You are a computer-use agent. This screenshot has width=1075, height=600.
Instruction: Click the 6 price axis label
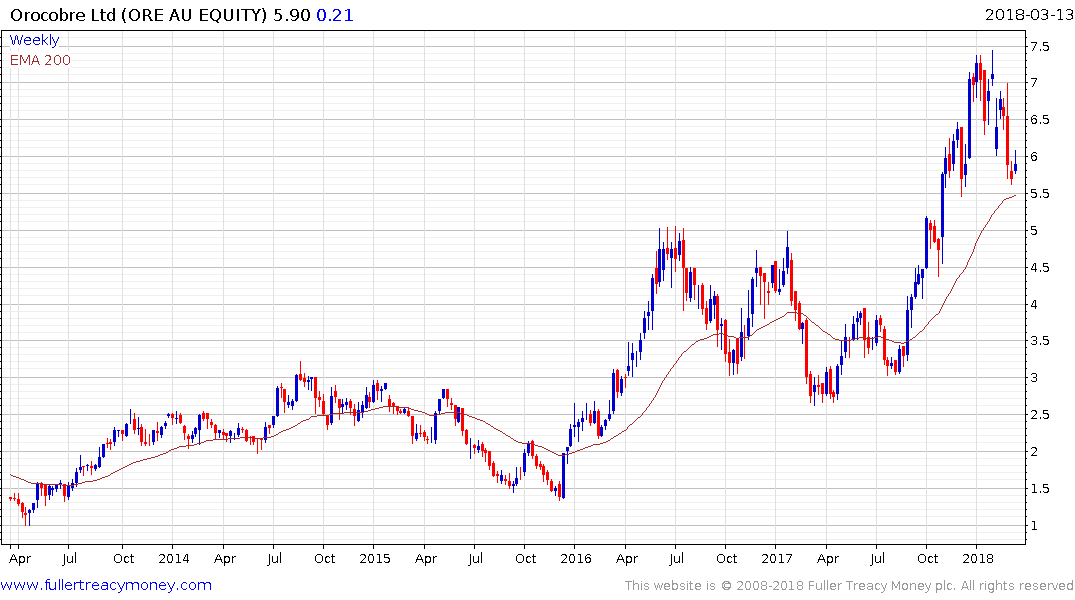(1034, 156)
